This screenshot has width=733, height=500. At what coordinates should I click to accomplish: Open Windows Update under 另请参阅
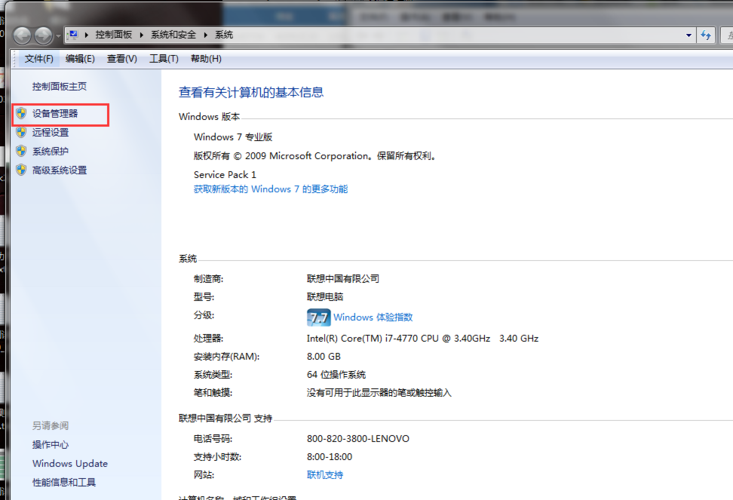[x=70, y=464]
